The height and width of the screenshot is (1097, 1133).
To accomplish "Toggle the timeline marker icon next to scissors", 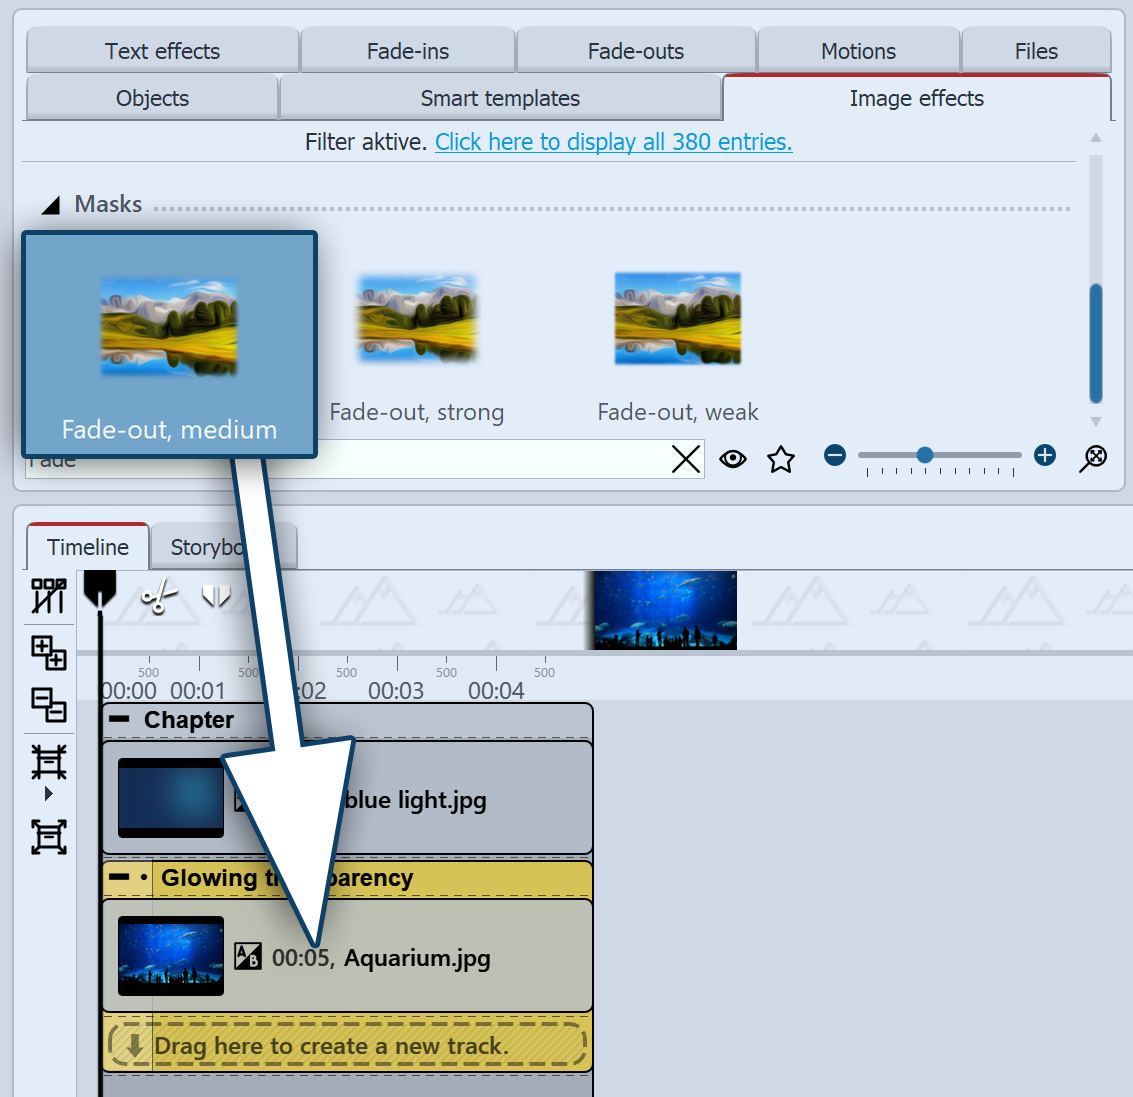I will [x=216, y=597].
